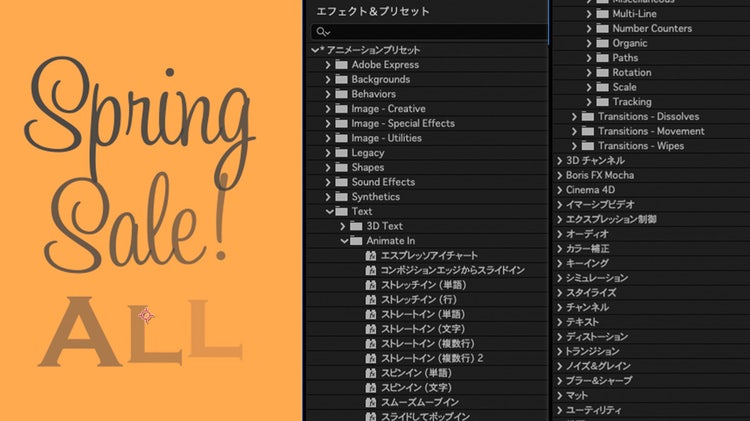Open the search magnifier dropdown icon
The height and width of the screenshot is (421, 750).
(x=323, y=32)
